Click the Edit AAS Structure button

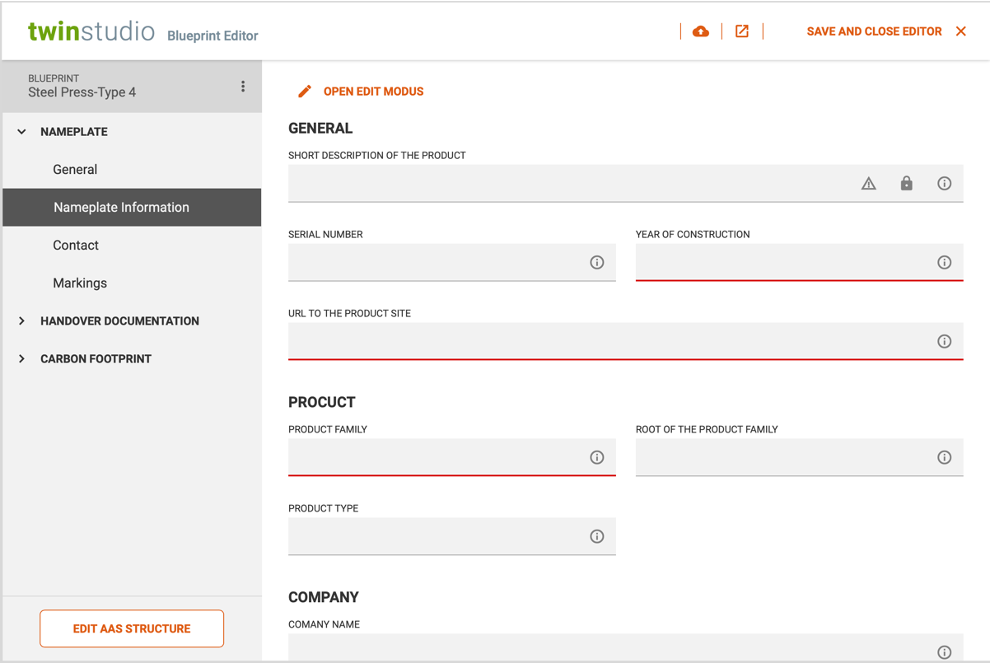(132, 628)
